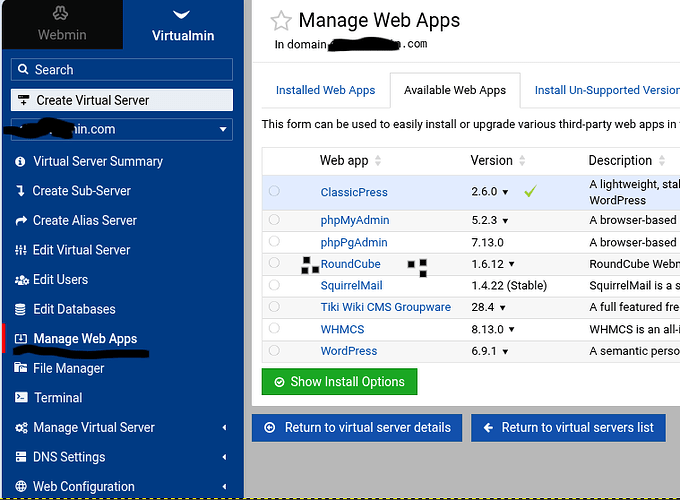Click the Edit Databases stack icon
680x500 pixels.
point(20,310)
